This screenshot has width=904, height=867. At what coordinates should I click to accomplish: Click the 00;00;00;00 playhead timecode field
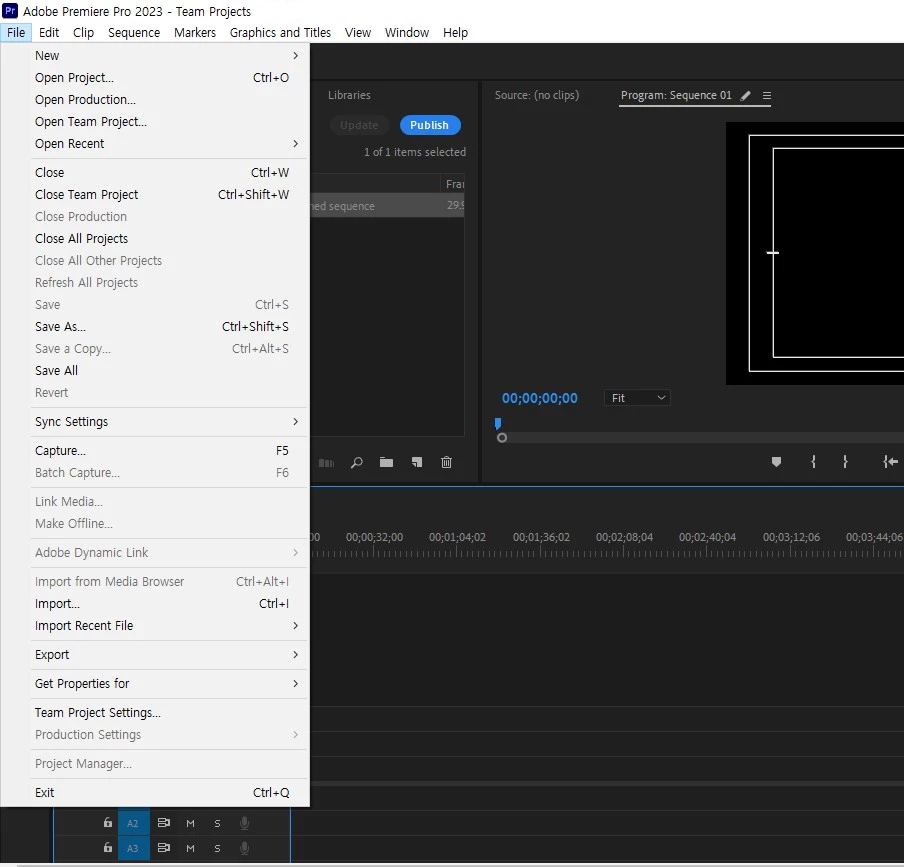tap(540, 398)
